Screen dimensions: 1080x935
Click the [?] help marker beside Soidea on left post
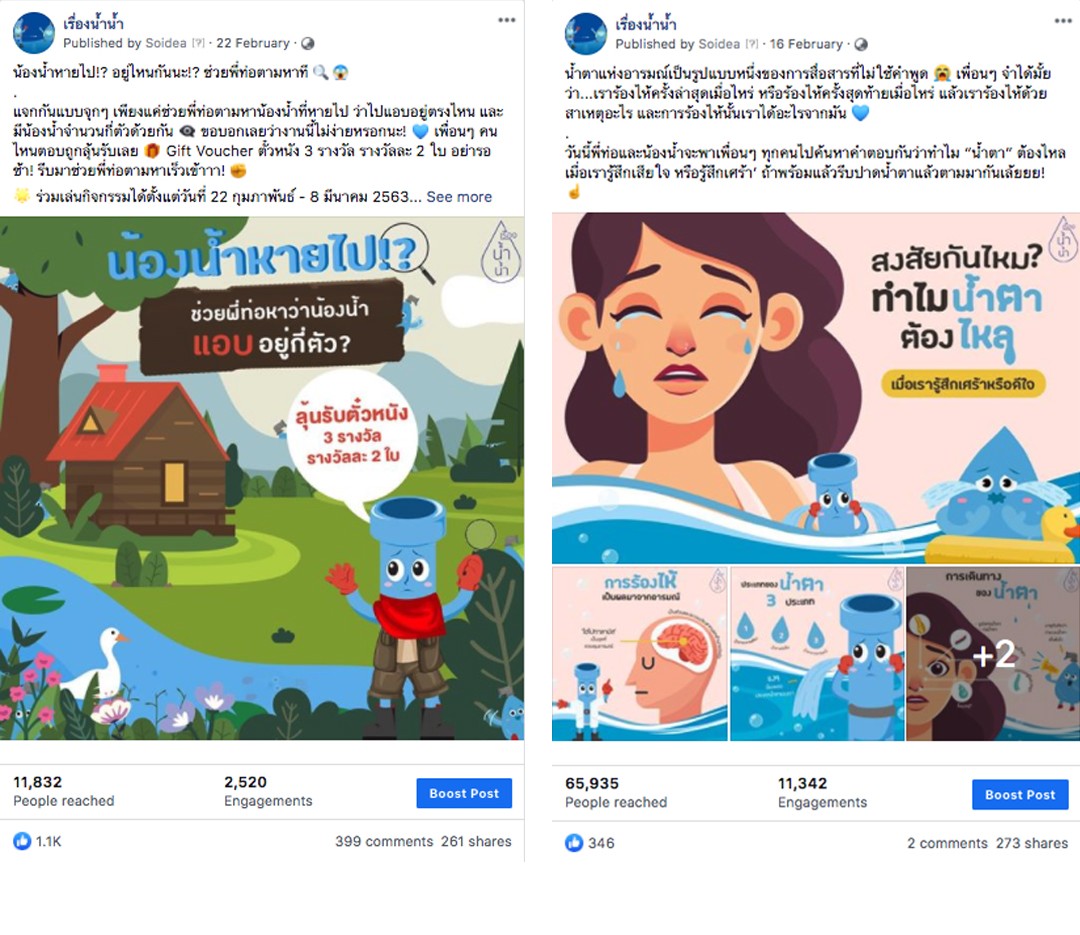[x=198, y=43]
